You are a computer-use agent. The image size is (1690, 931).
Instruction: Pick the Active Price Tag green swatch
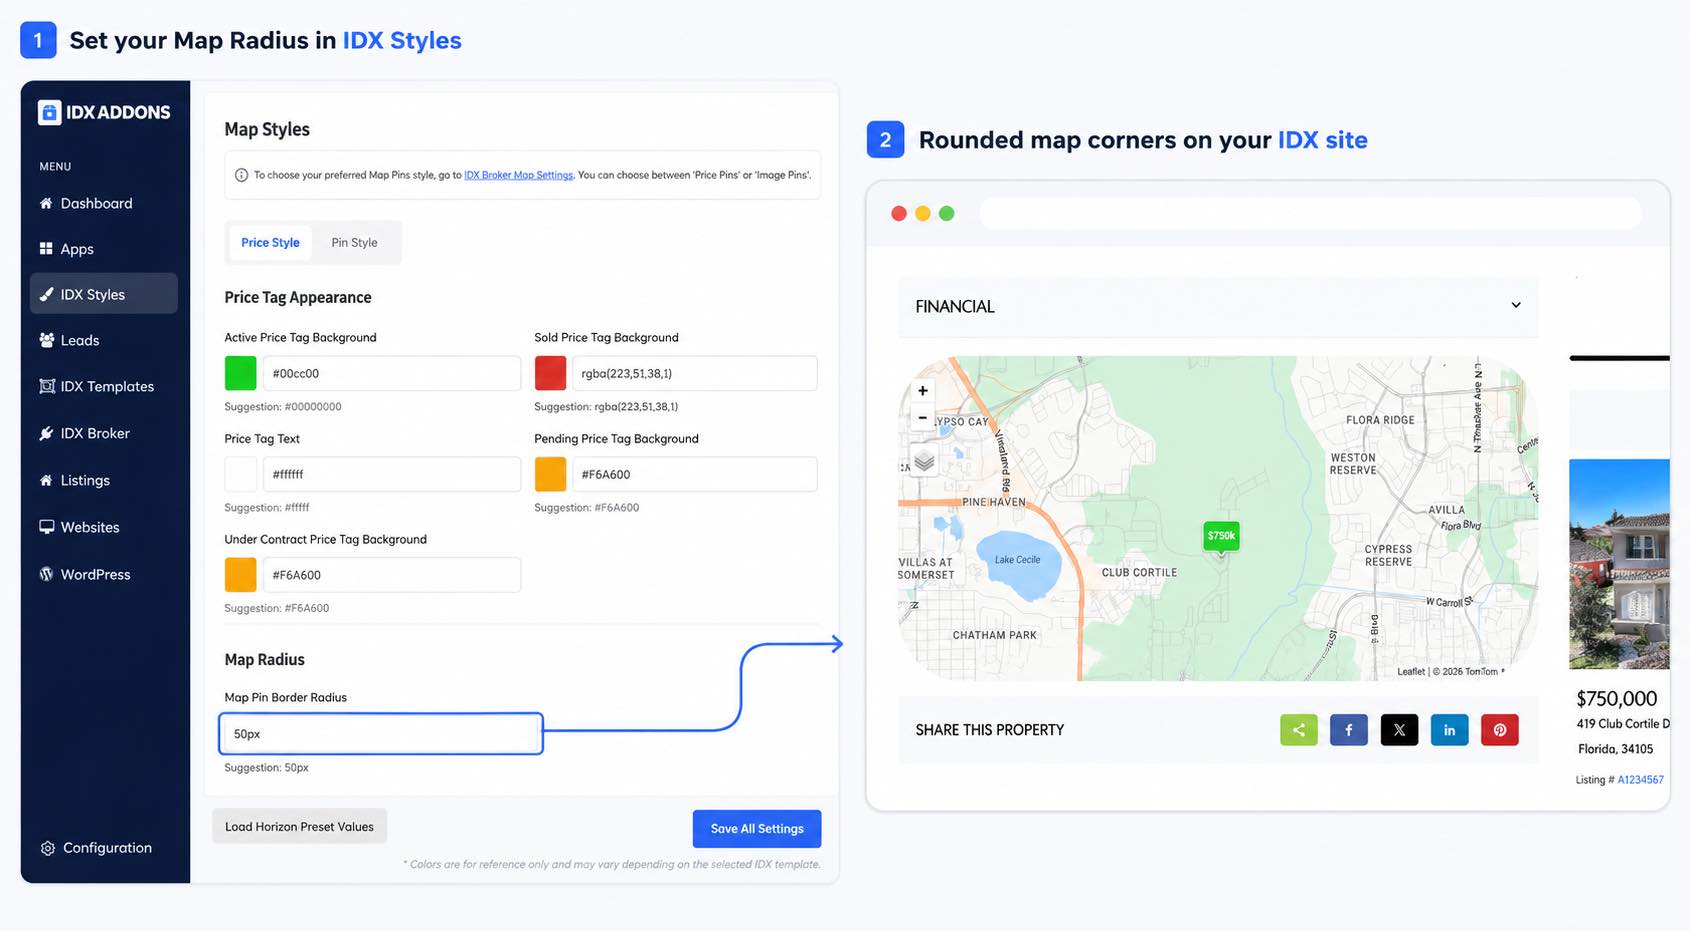pyautogui.click(x=240, y=373)
